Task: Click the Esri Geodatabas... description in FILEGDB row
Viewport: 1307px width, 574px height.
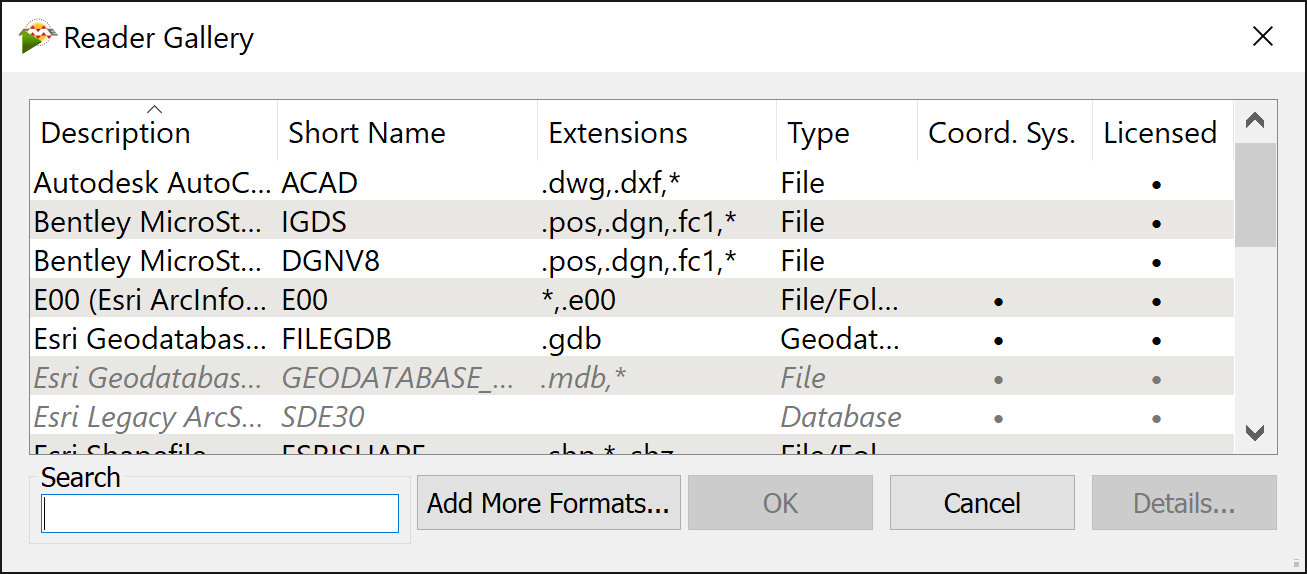Action: coord(152,339)
